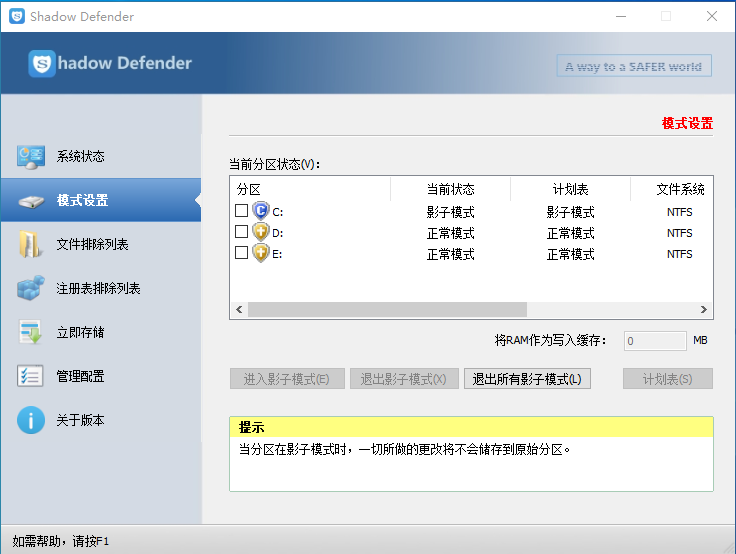Viewport: 736px width, 554px height.
Task: Click the 文件系统 column header
Action: [x=672, y=189]
